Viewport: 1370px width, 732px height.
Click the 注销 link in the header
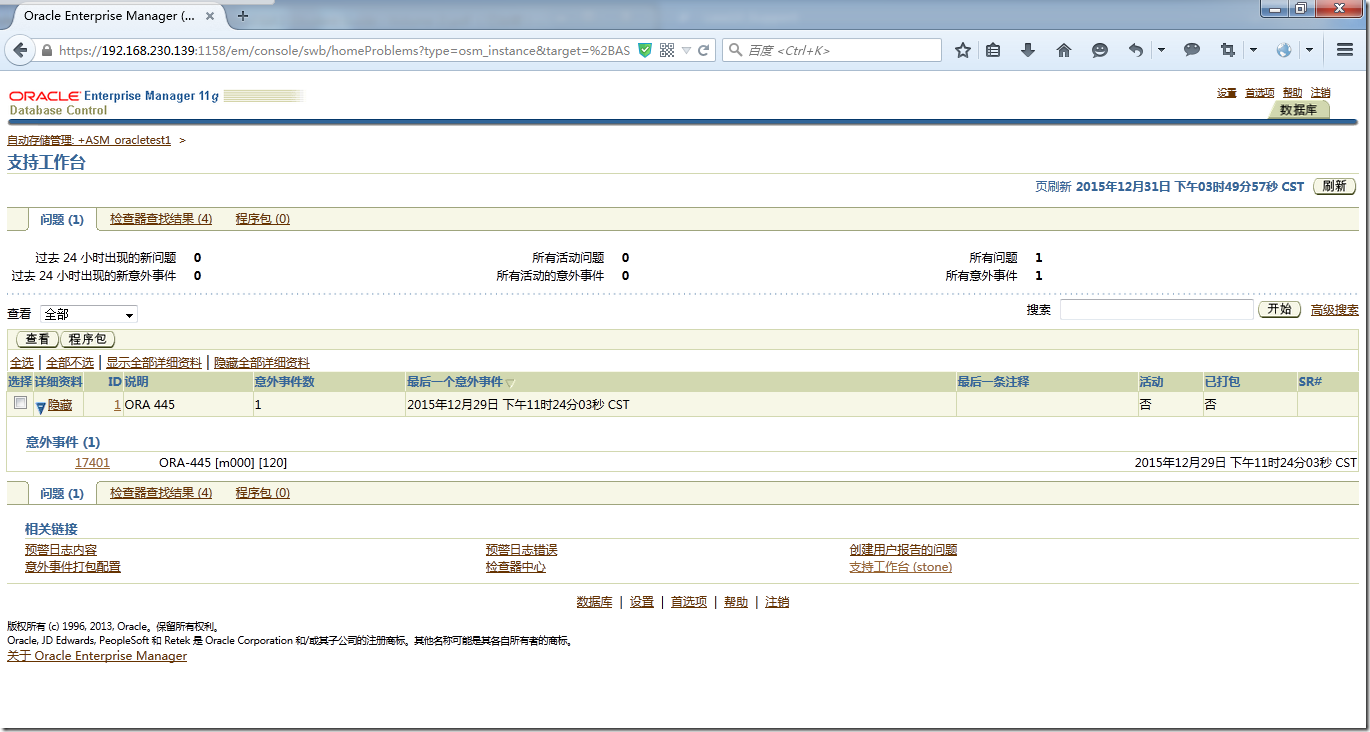(1320, 93)
